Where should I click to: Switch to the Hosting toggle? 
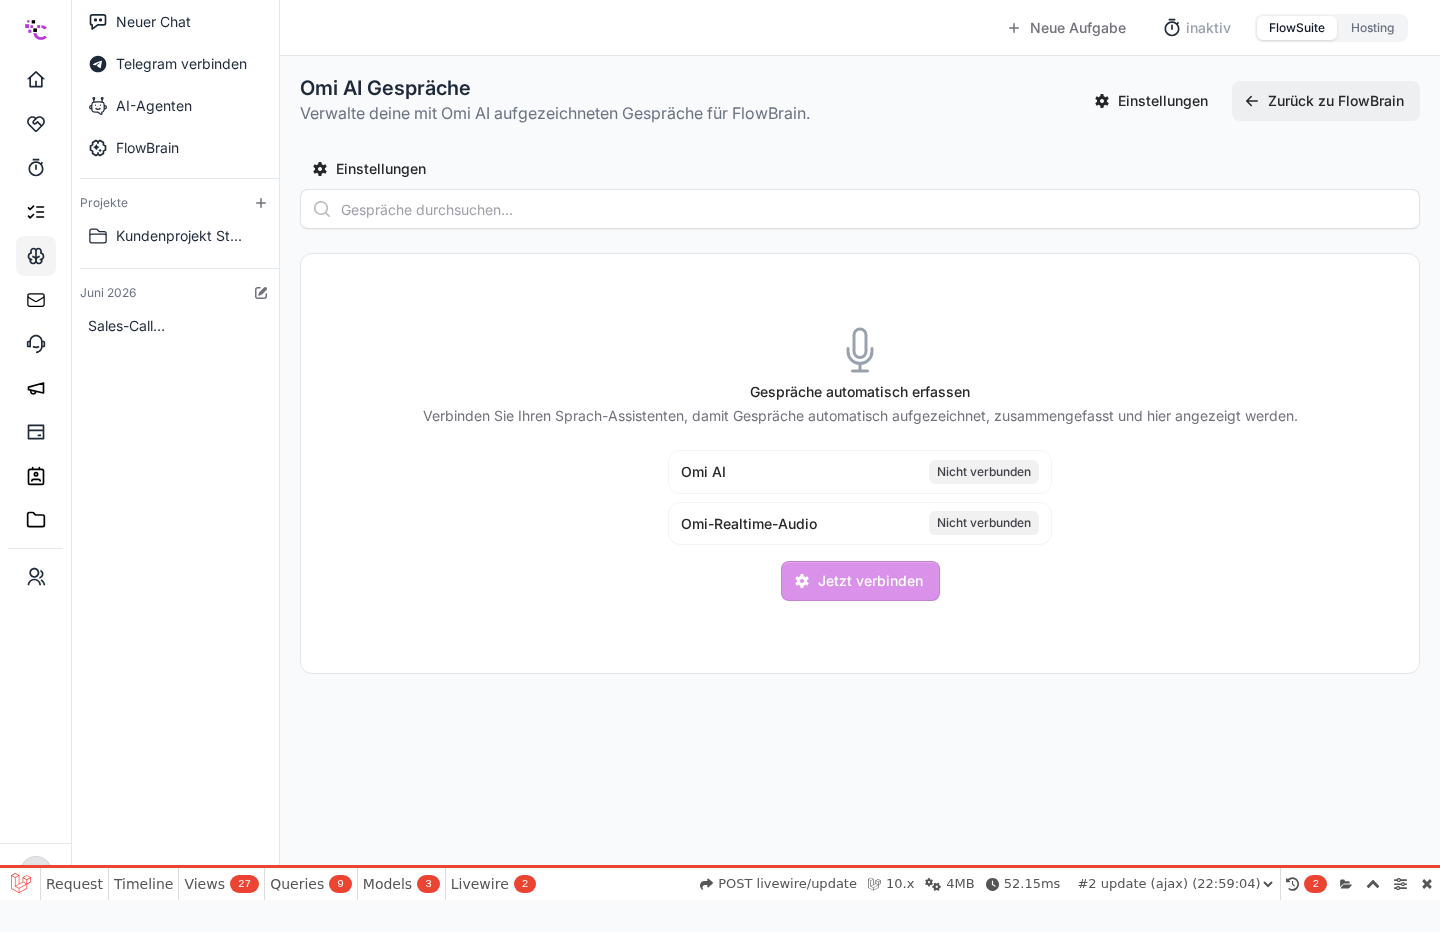tap(1372, 28)
